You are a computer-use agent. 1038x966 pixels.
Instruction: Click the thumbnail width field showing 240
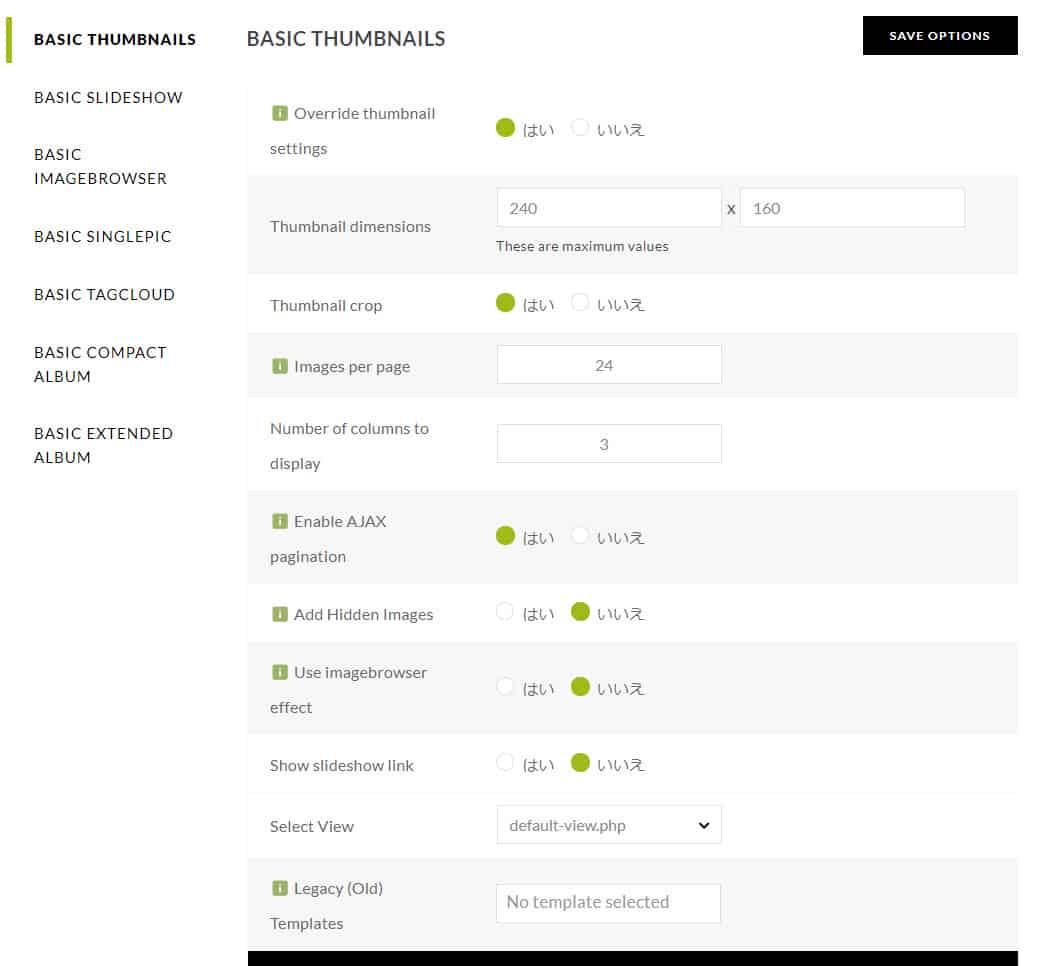click(x=608, y=208)
